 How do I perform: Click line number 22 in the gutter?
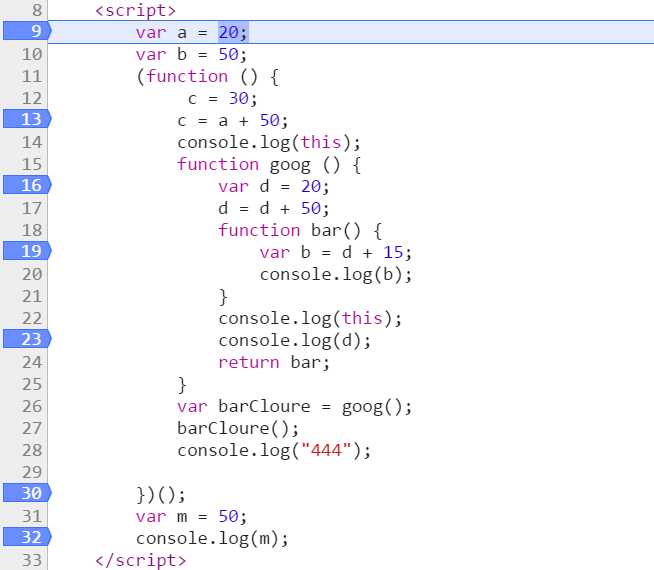pos(32,318)
